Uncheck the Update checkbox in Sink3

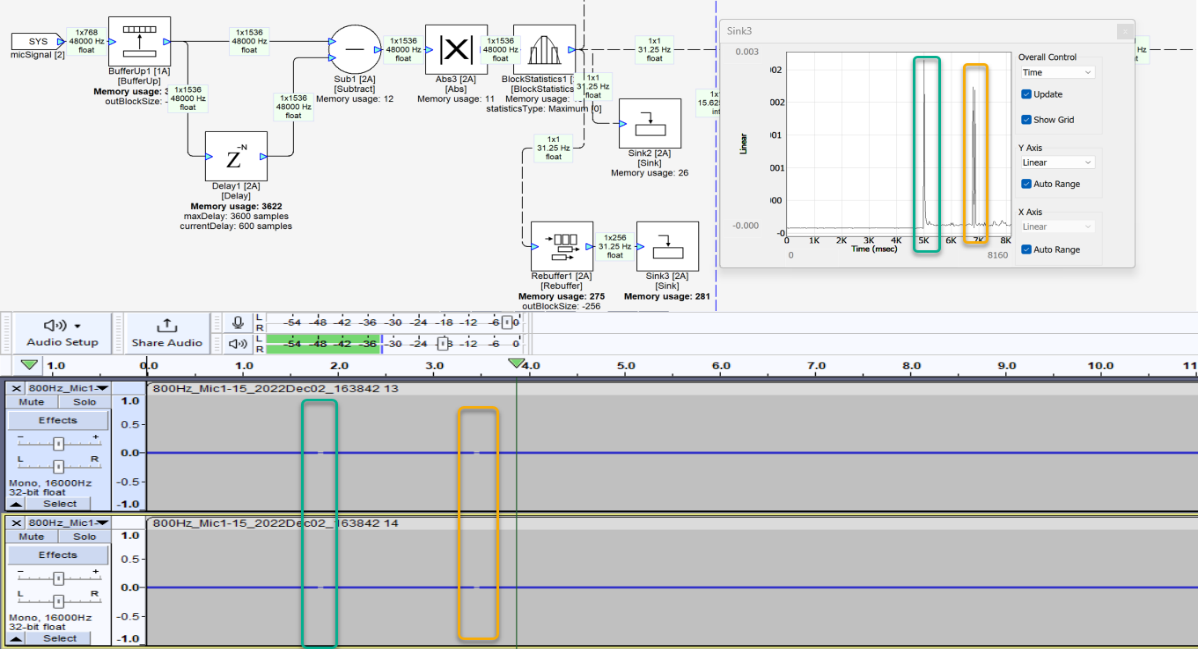tap(1027, 94)
